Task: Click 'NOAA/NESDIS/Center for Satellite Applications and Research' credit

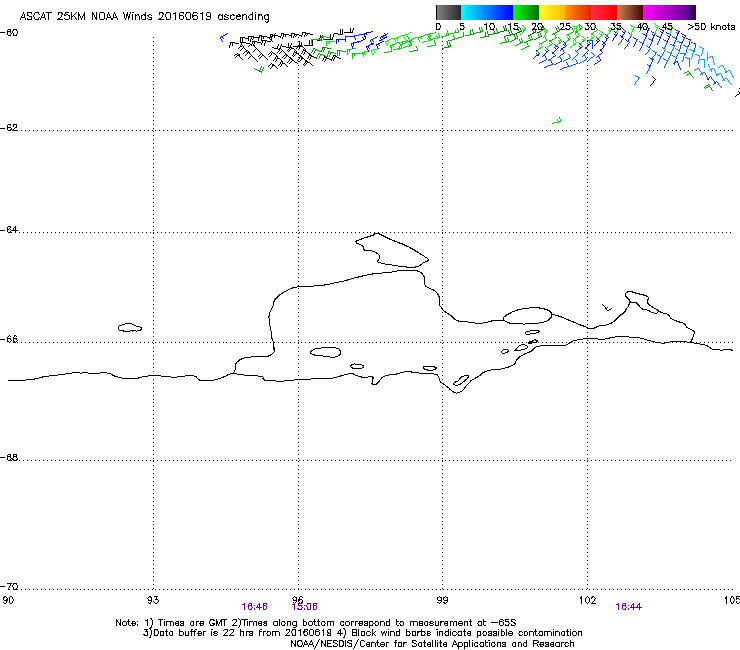Action: 432,644
